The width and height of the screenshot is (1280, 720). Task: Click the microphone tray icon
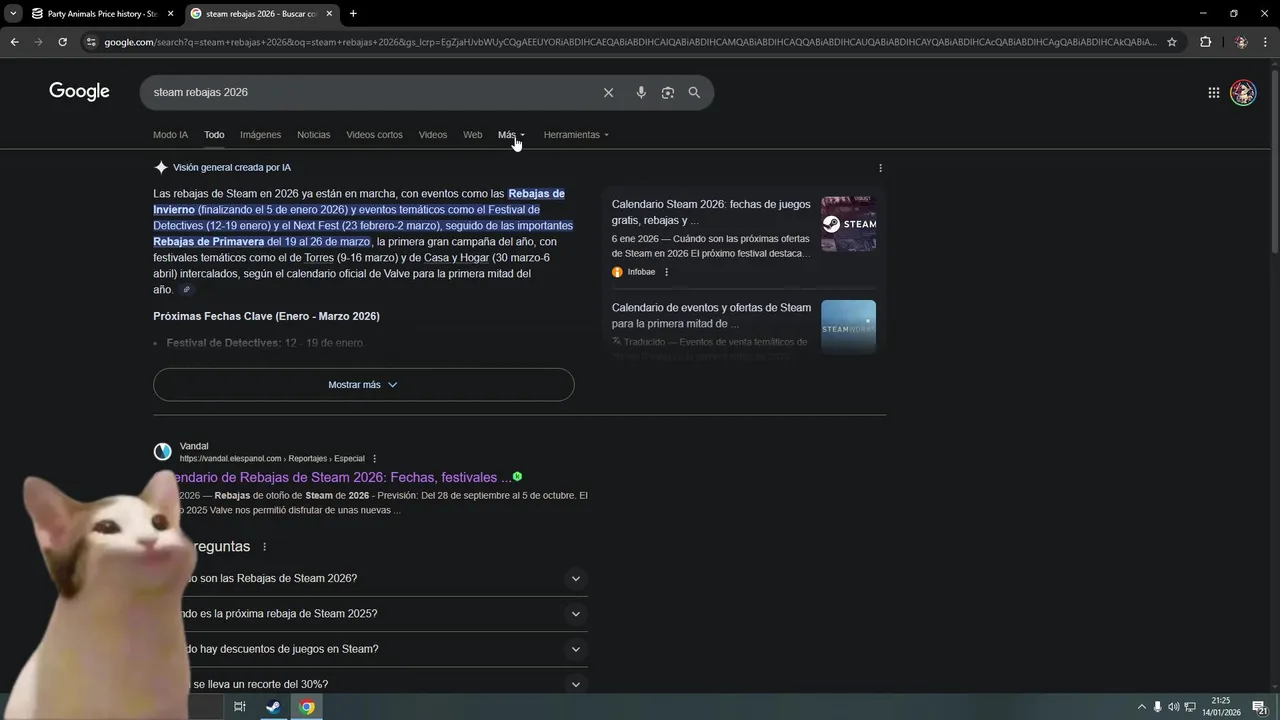(1158, 707)
